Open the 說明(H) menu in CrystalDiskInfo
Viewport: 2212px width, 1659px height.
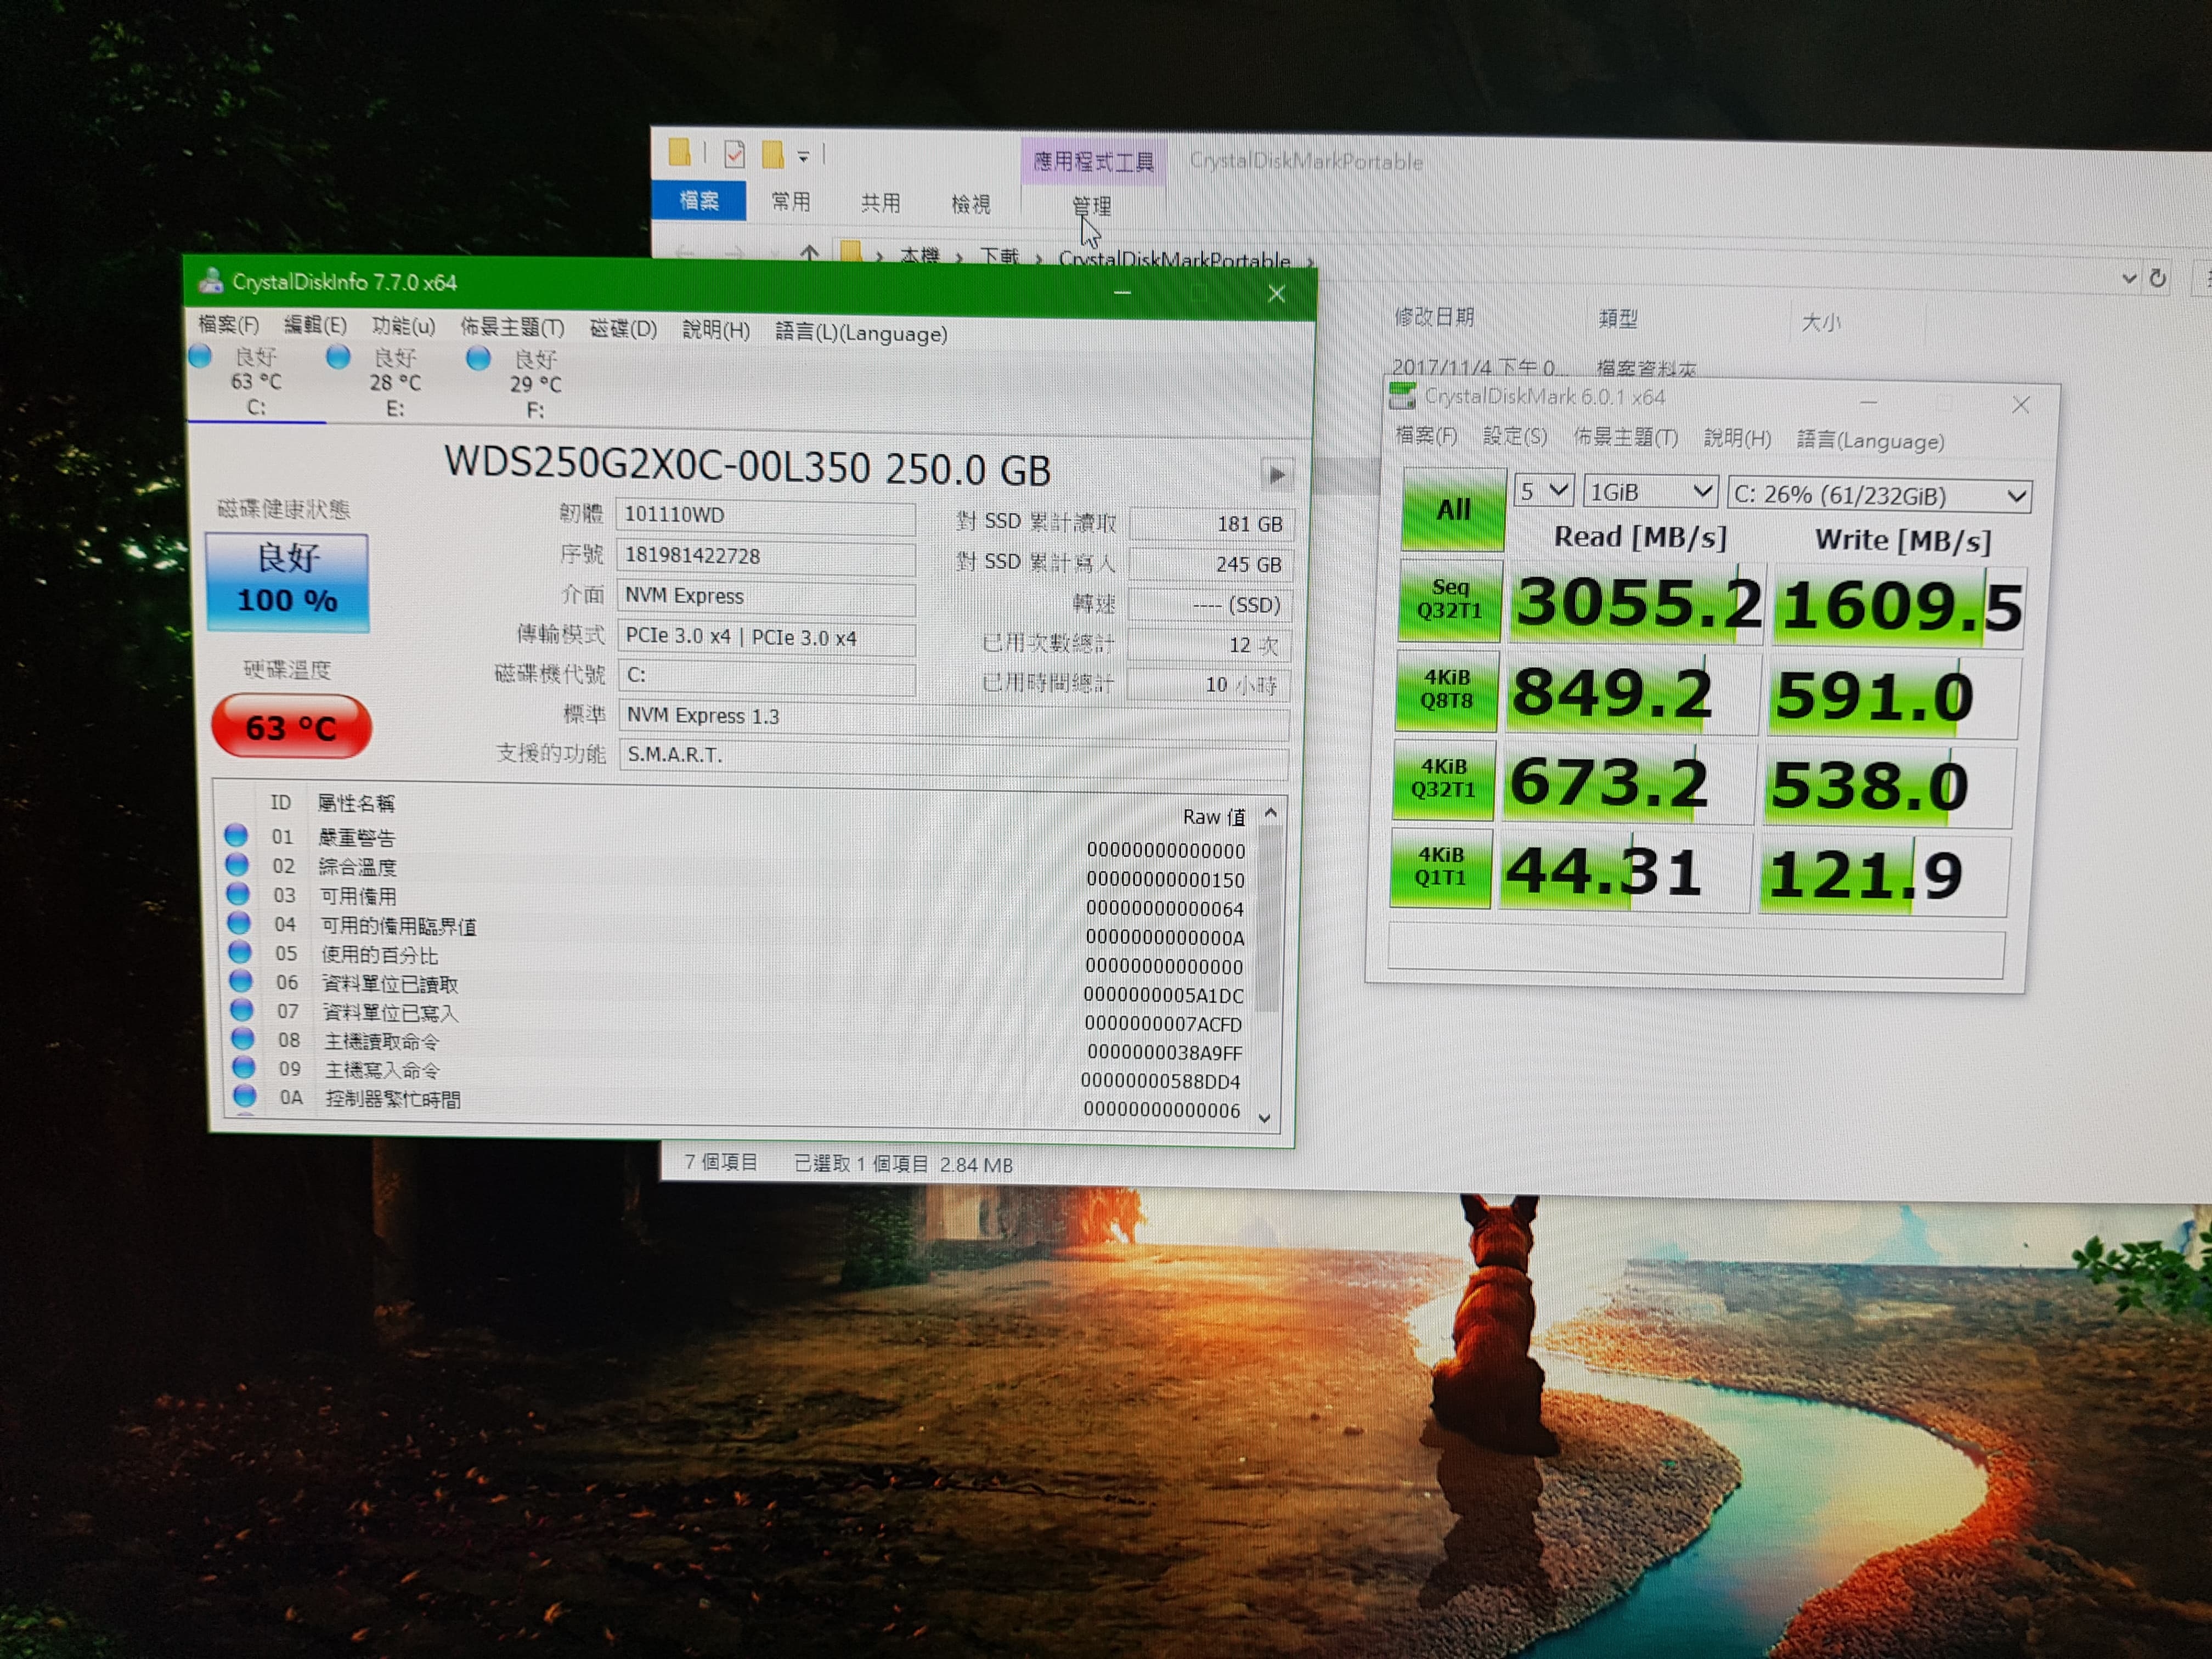[716, 330]
